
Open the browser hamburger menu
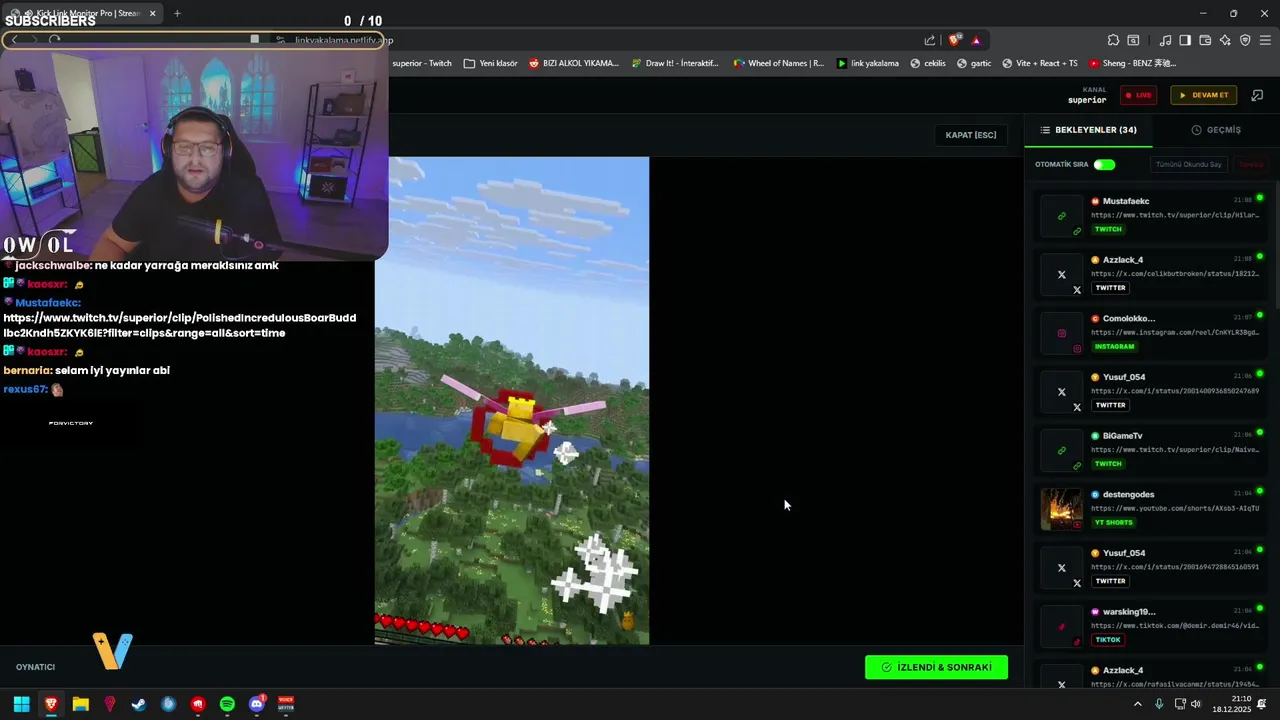[1266, 40]
